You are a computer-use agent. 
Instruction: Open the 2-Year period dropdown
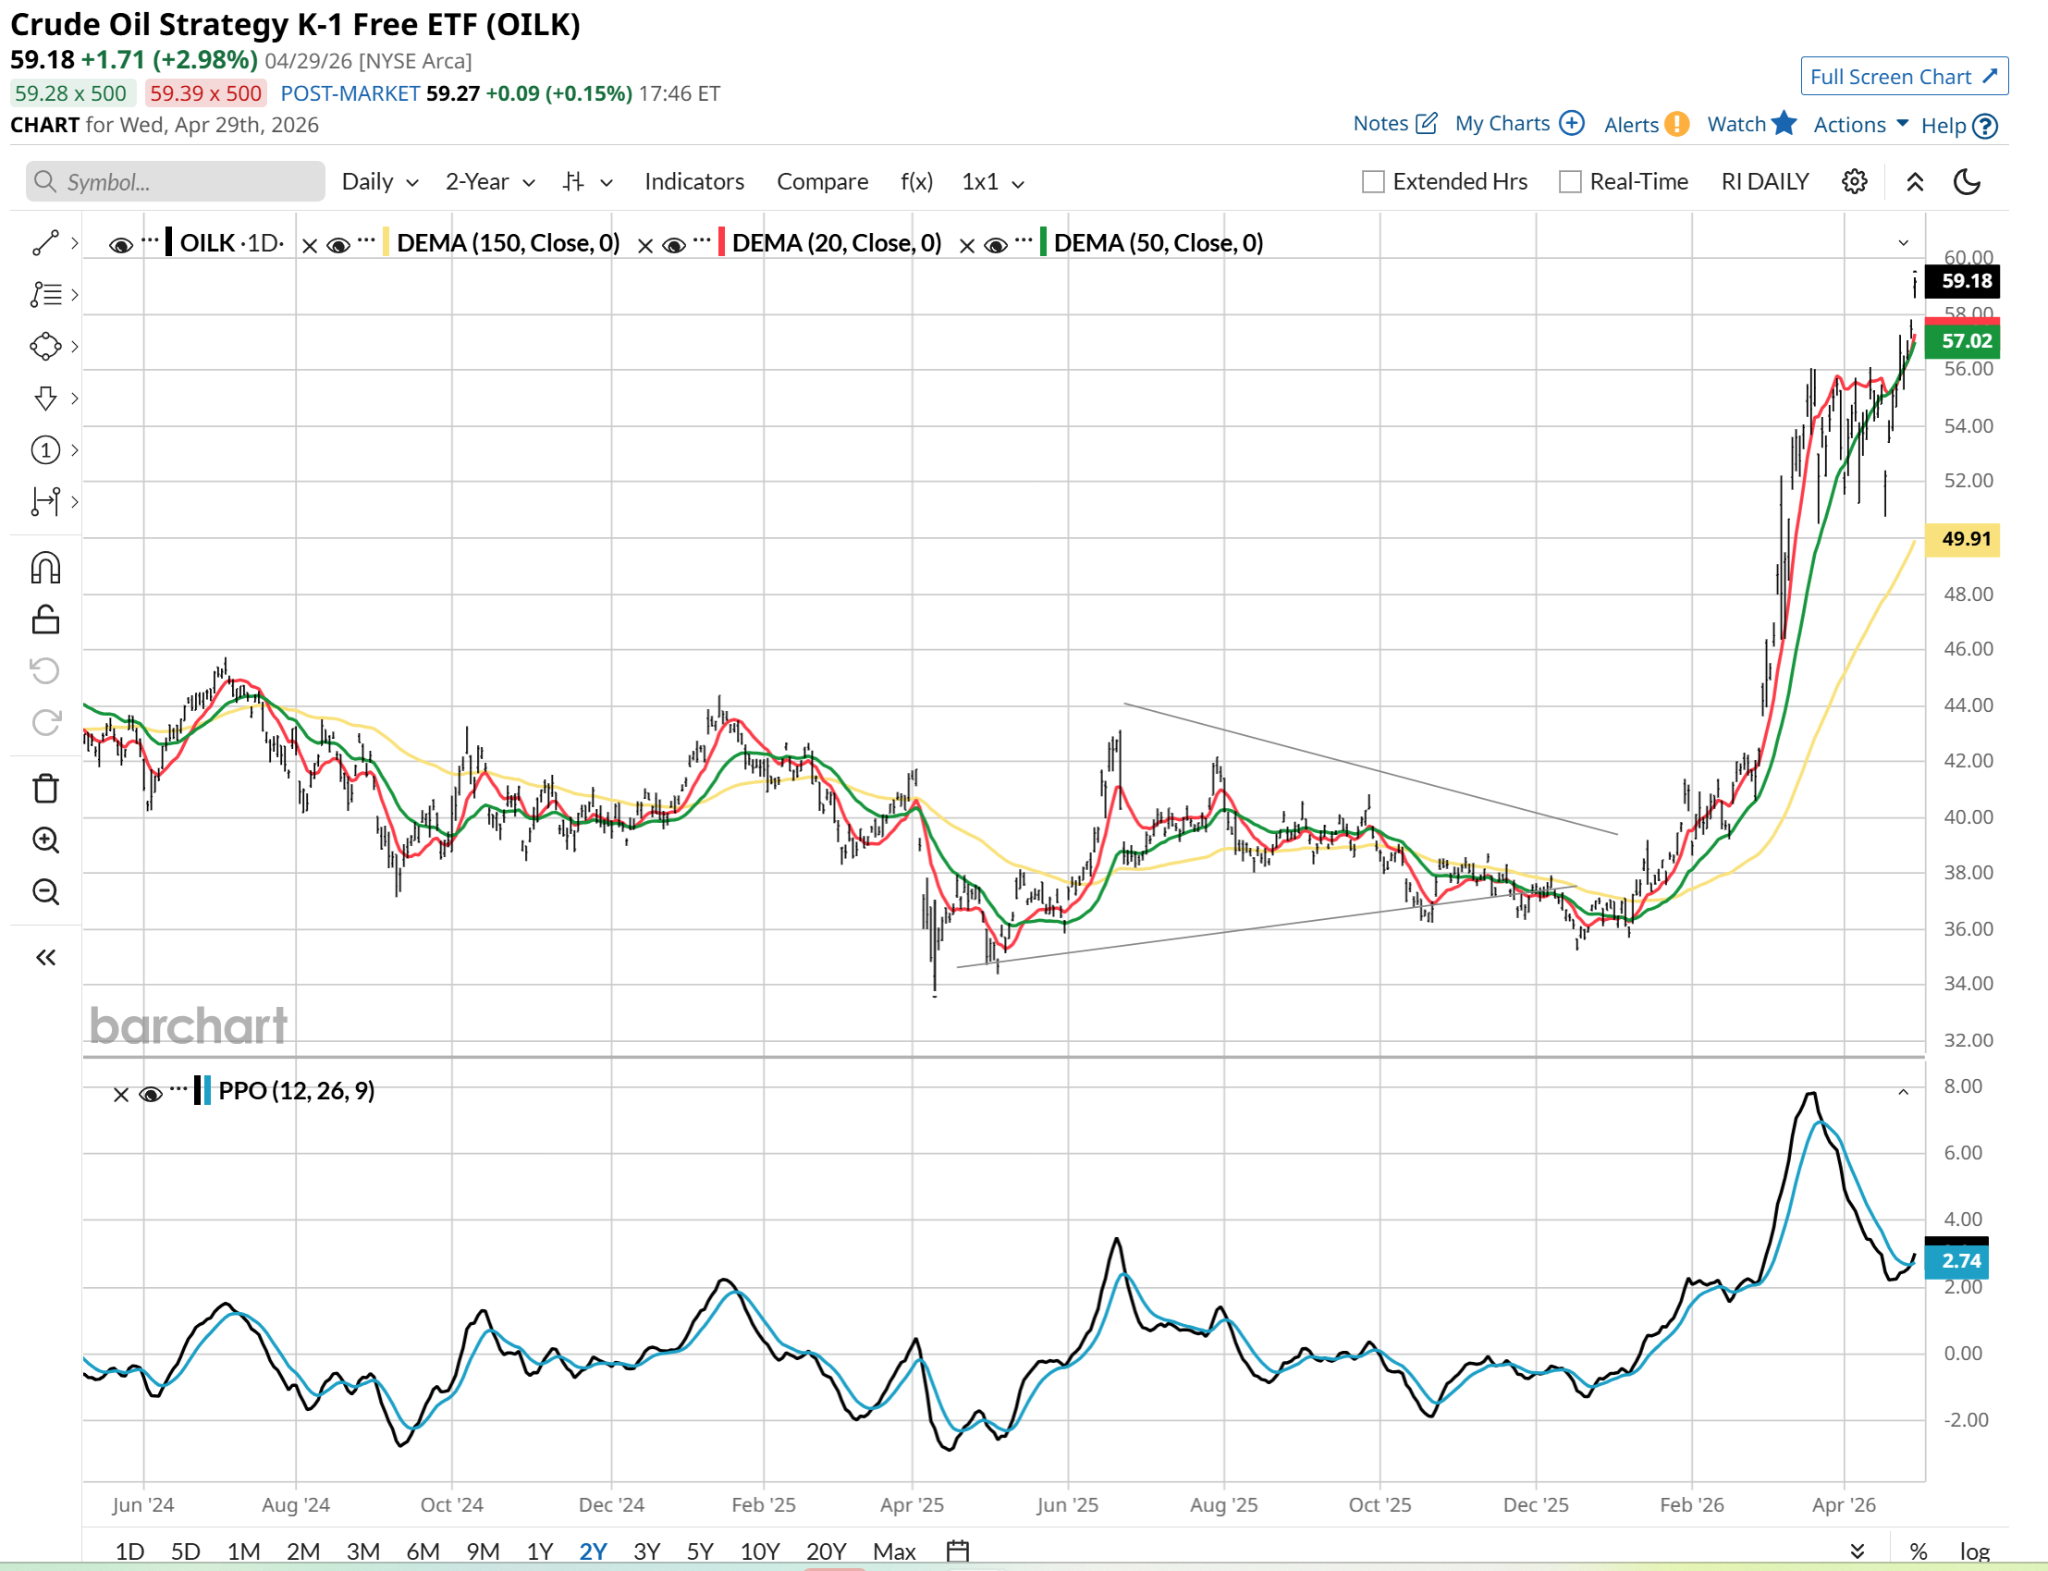click(489, 182)
